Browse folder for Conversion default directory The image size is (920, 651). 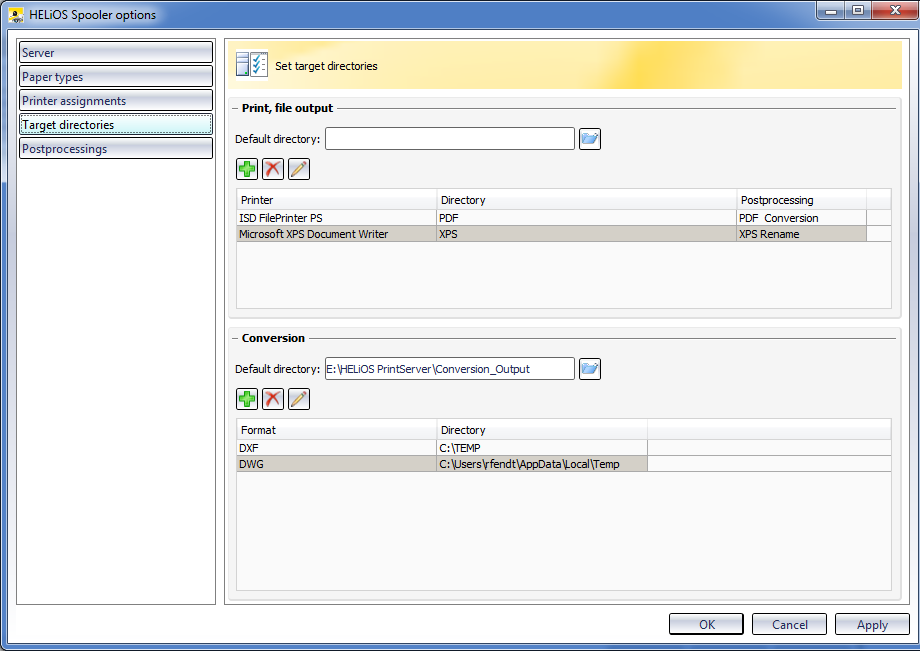coord(590,369)
